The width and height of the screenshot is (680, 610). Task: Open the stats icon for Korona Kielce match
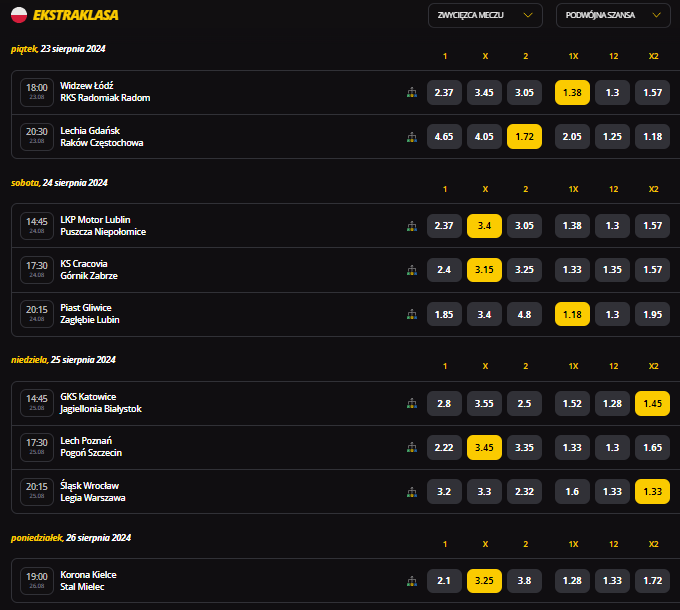[411, 581]
